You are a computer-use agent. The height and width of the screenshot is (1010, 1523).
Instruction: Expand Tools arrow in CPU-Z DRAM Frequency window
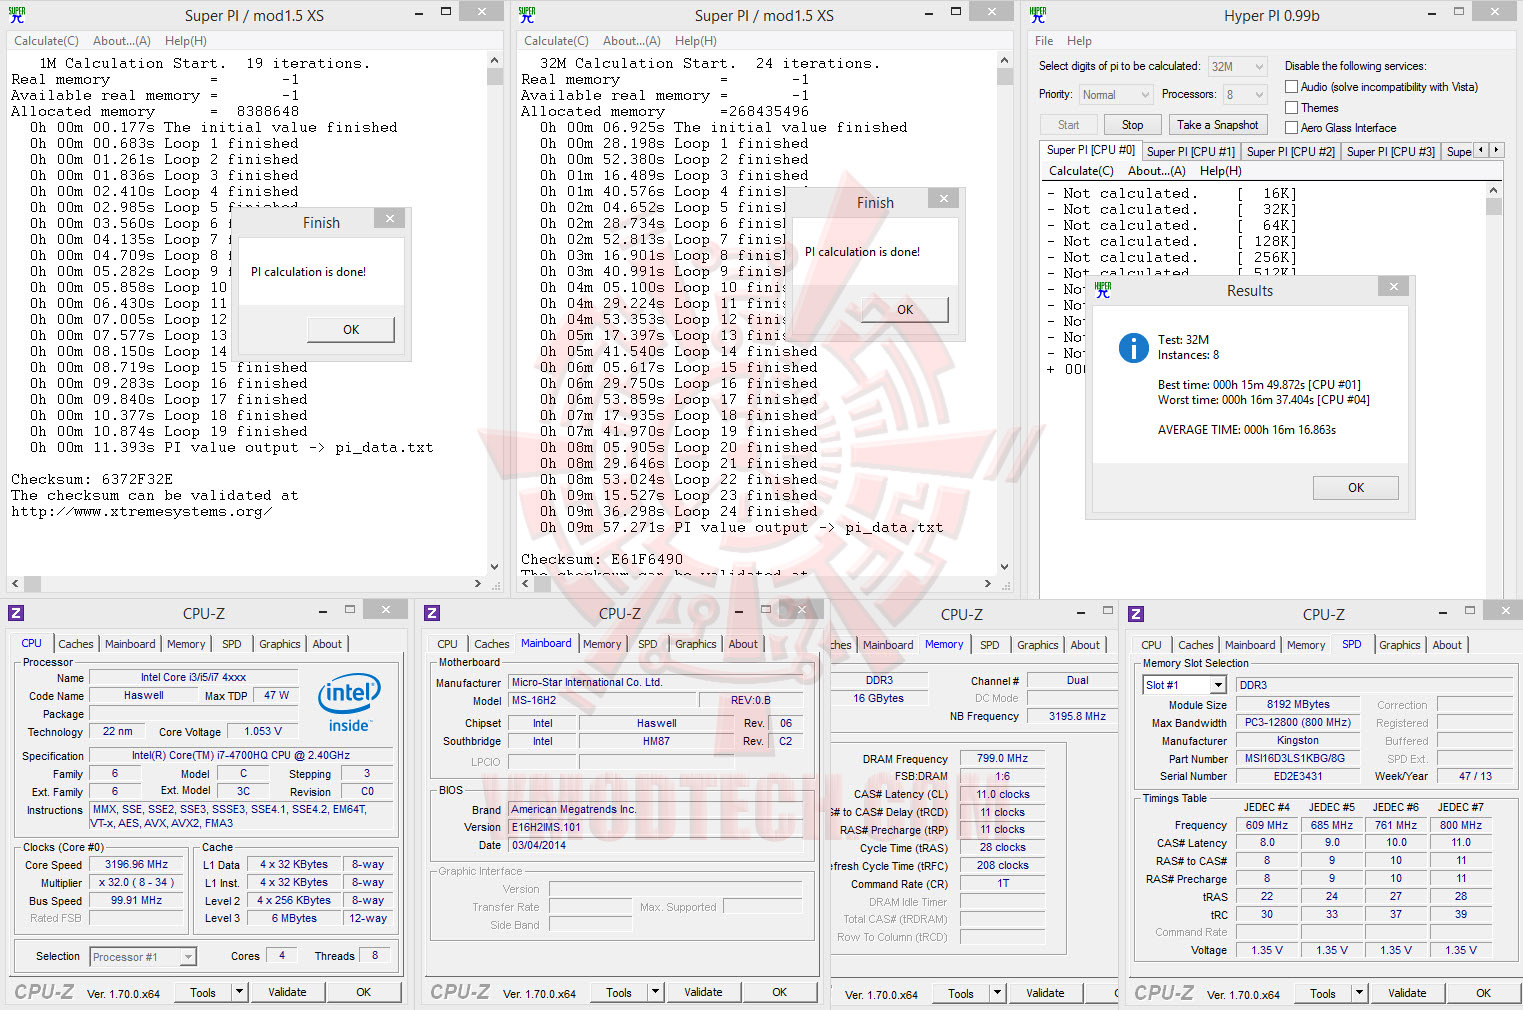click(997, 993)
